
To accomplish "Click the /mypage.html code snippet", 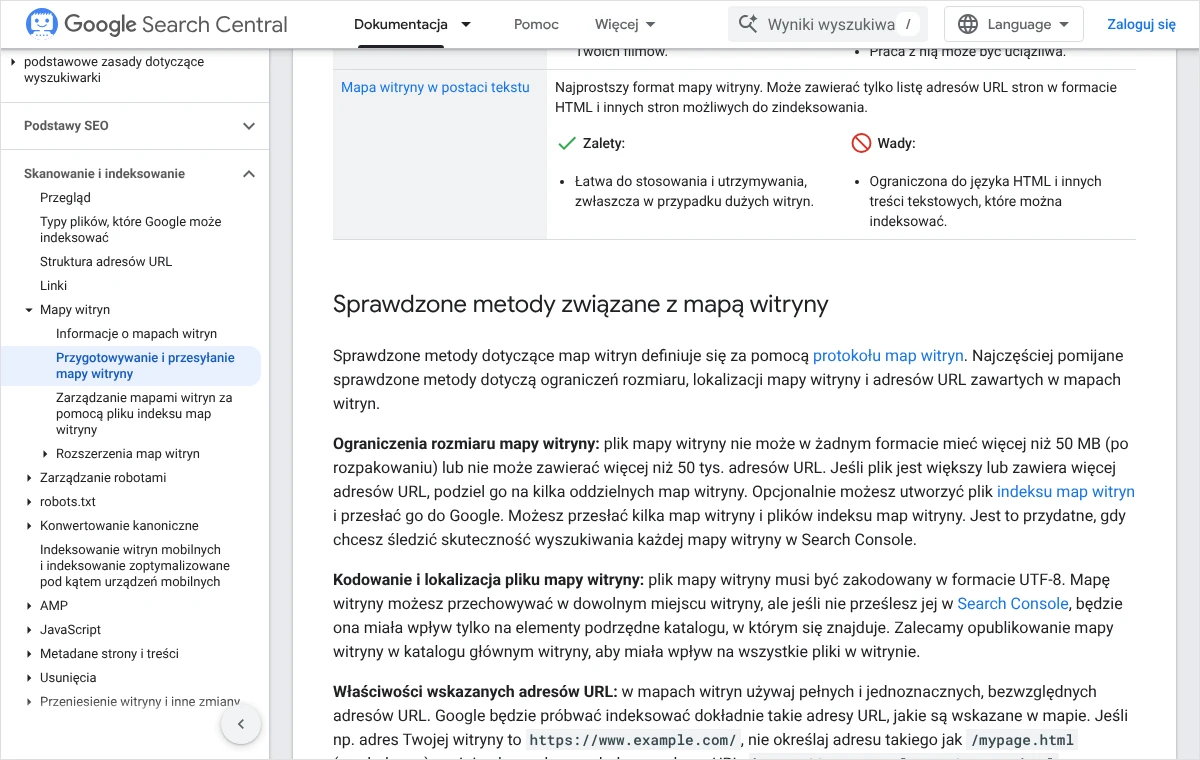I will click(x=1020, y=740).
